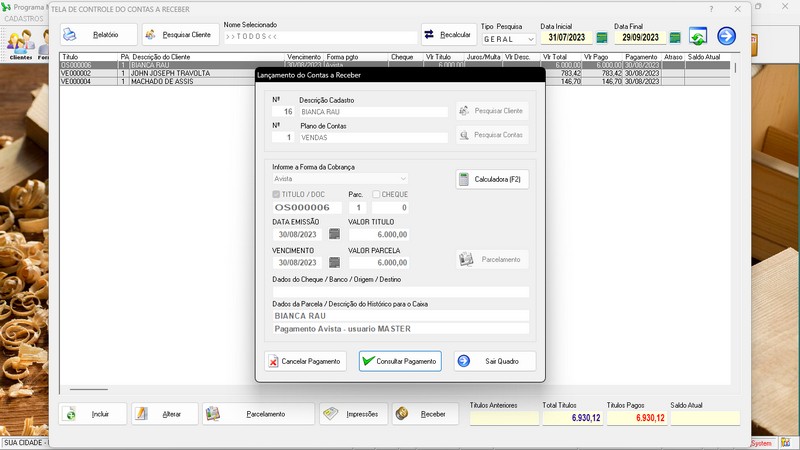This screenshot has height=450, width=800.
Task: Click the Valor Parcela input field
Action: click(x=378, y=263)
